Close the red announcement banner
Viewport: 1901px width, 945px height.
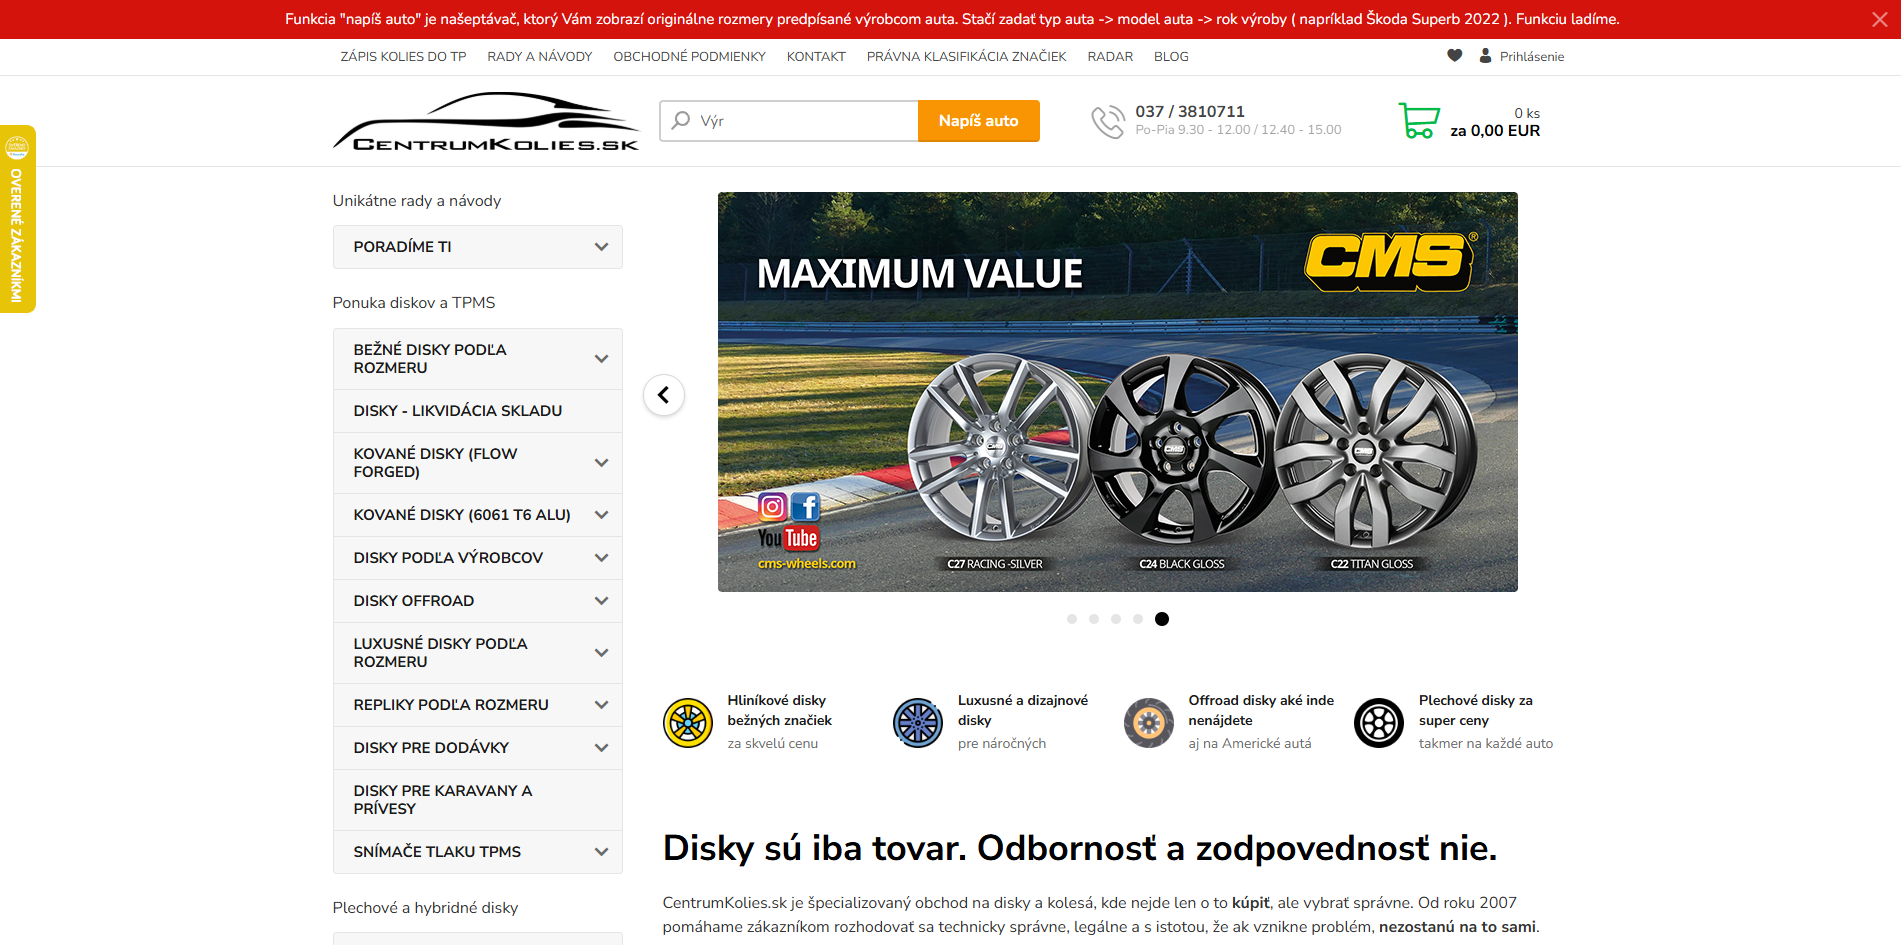(x=1879, y=20)
